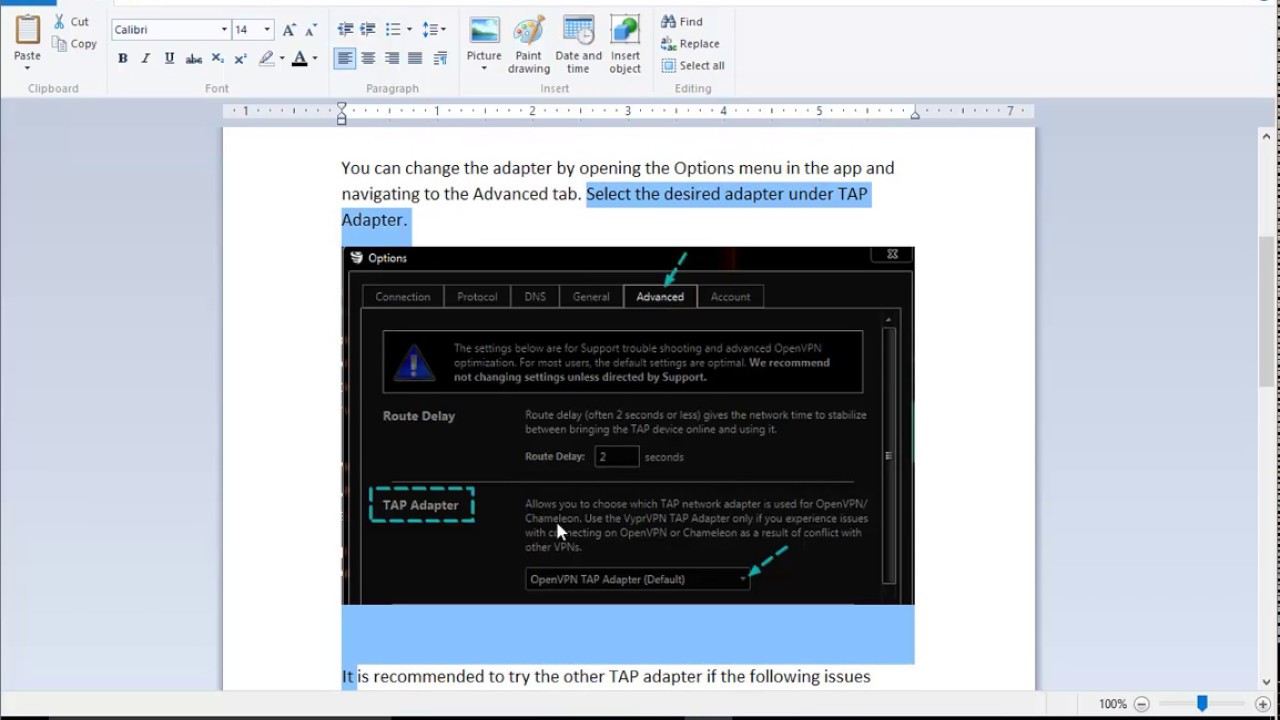The image size is (1280, 720).
Task: Expand the Picture options arrow
Action: (x=484, y=69)
